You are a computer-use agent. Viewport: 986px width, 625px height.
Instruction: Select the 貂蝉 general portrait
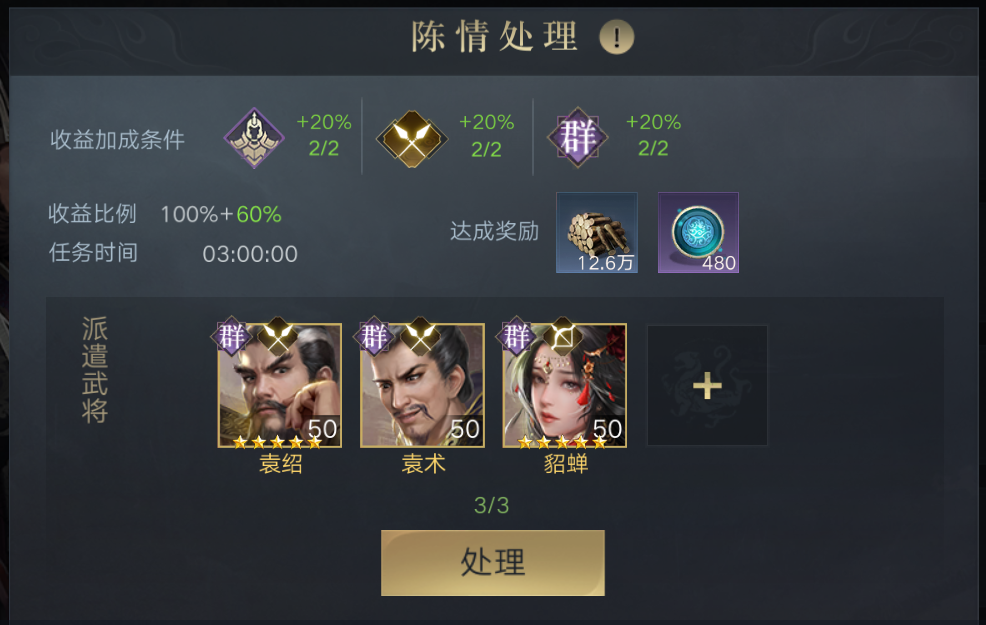pyautogui.click(x=565, y=385)
